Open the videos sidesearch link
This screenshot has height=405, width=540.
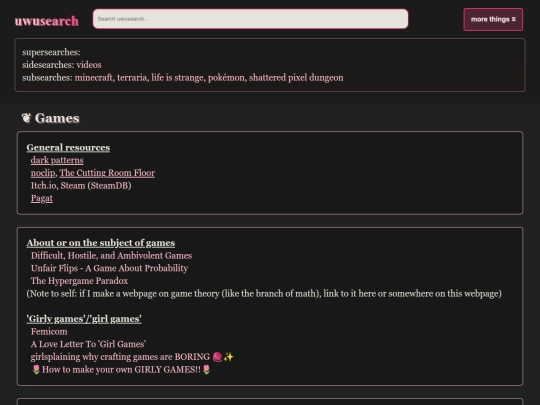(89, 65)
